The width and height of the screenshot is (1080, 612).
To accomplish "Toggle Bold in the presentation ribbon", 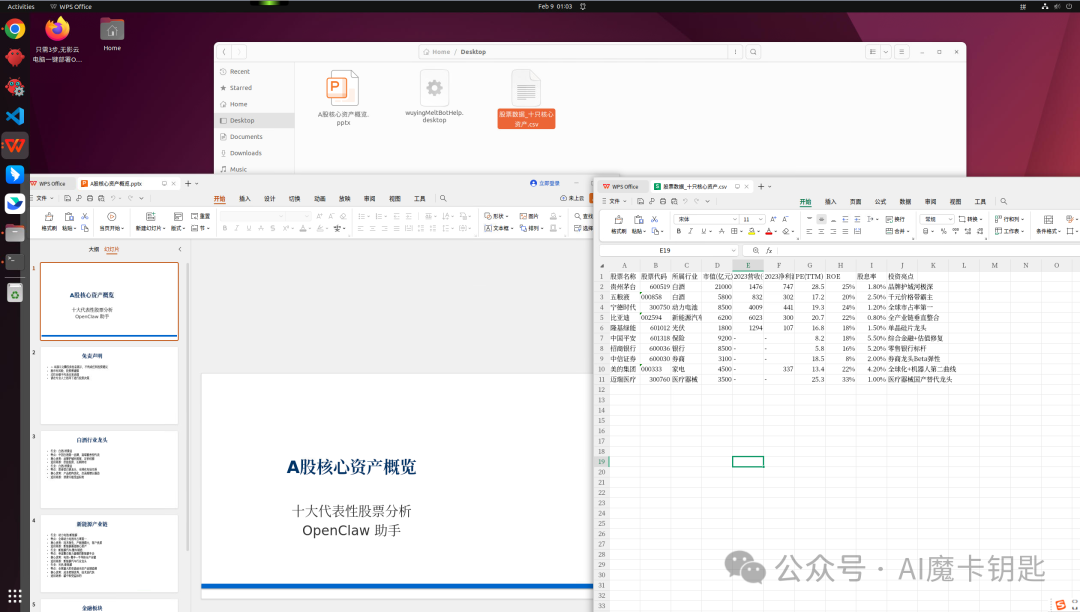I will point(225,228).
